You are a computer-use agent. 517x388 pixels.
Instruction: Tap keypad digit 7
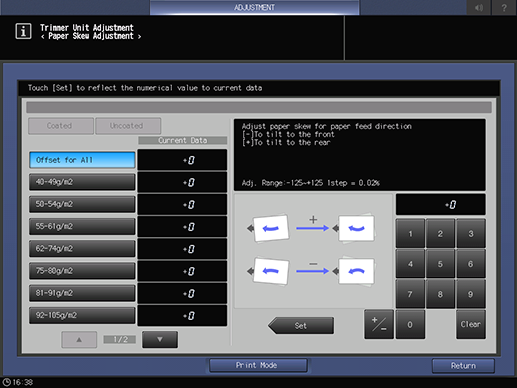point(410,294)
